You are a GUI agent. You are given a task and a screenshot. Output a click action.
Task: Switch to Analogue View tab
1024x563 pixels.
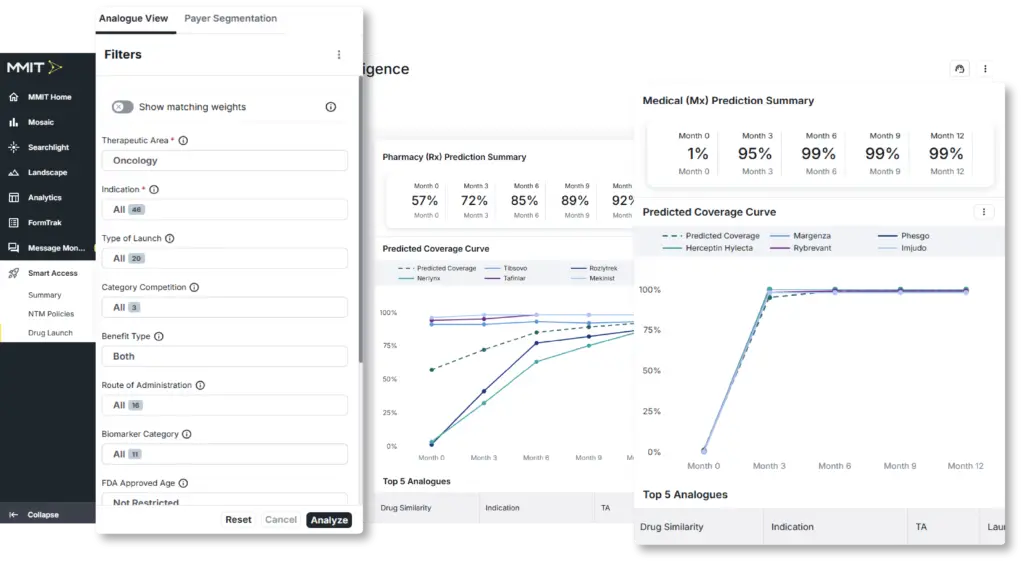click(134, 18)
